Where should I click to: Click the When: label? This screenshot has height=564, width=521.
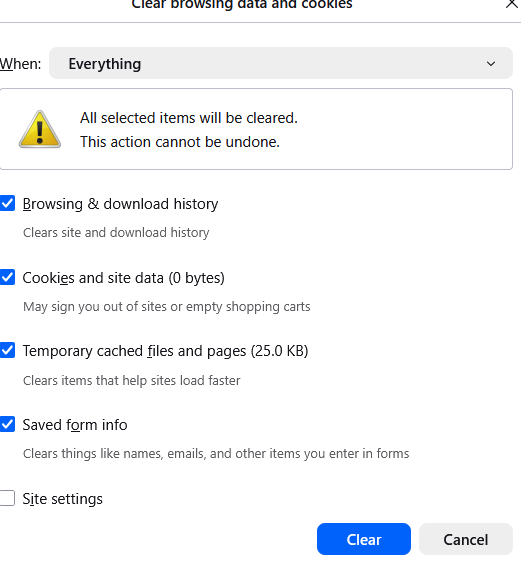(x=21, y=64)
